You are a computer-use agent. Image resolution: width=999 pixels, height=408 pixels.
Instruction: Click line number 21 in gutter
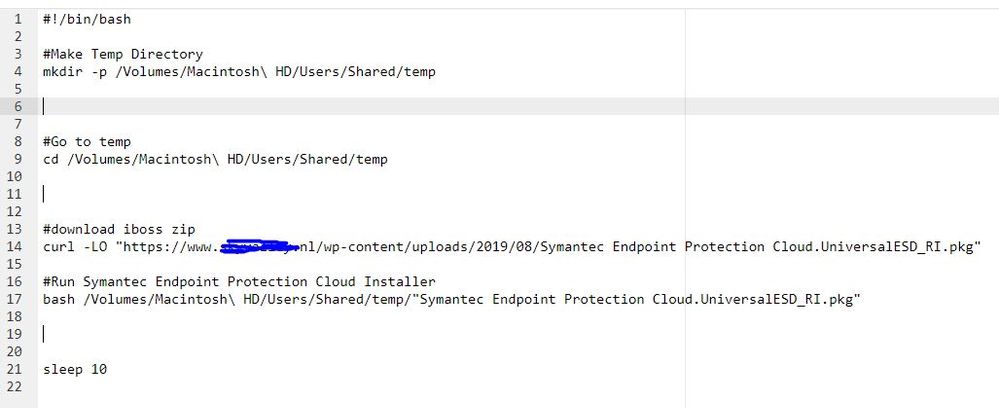point(14,369)
